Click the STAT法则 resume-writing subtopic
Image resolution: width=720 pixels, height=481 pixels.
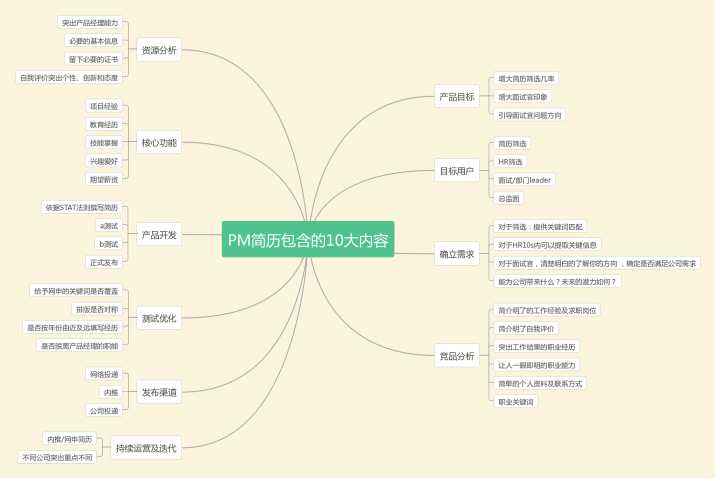82,207
